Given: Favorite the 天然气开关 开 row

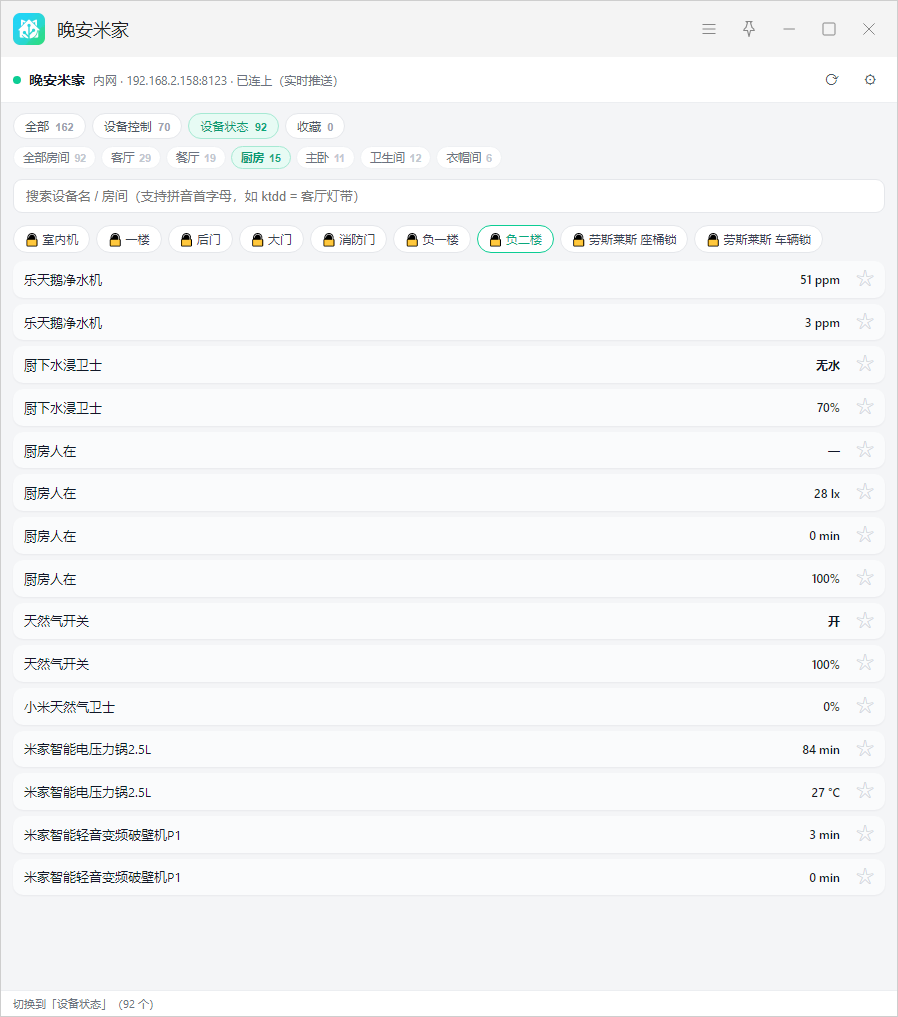Looking at the screenshot, I should (x=865, y=621).
